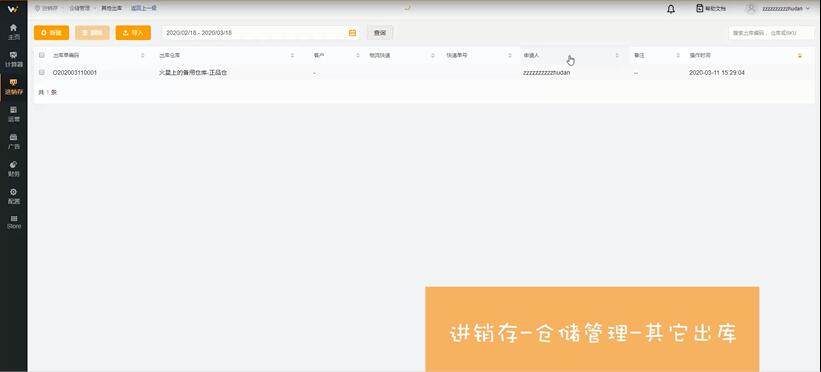Click the orange 新建 create button
The height and width of the screenshot is (372, 821).
coord(51,32)
